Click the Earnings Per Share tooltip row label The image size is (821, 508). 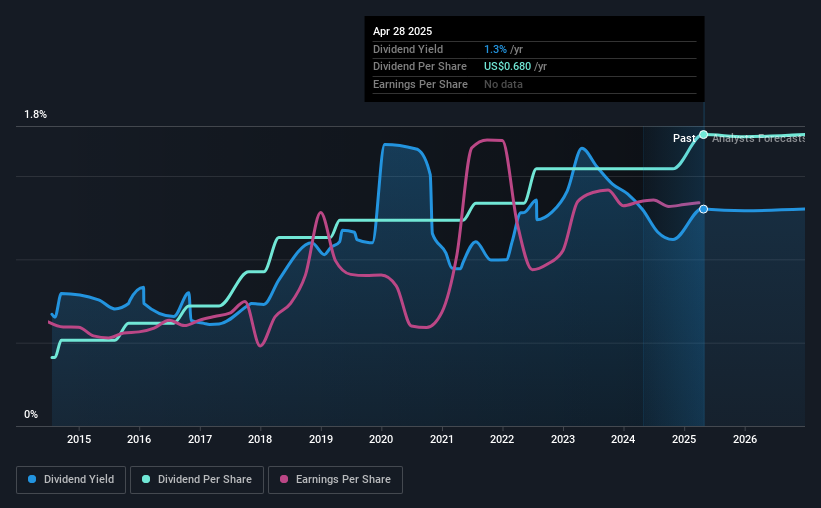pyautogui.click(x=420, y=84)
